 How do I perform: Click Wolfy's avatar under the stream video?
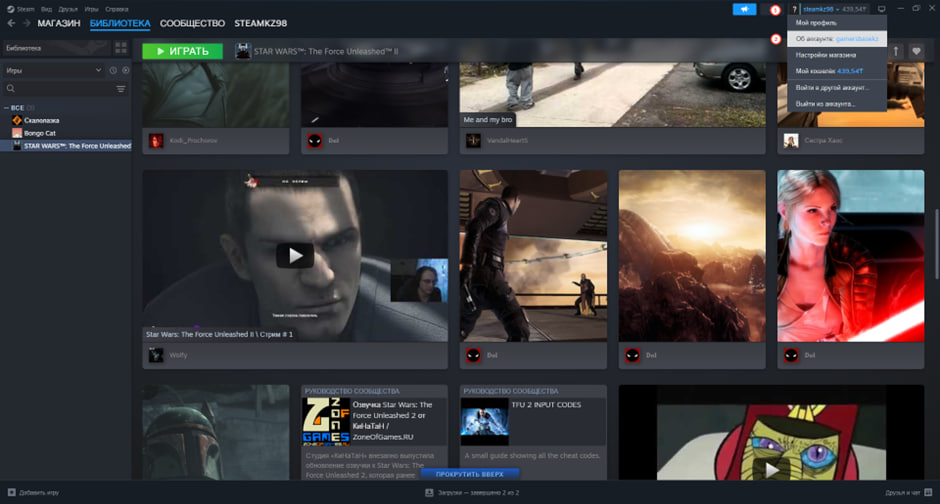156,355
